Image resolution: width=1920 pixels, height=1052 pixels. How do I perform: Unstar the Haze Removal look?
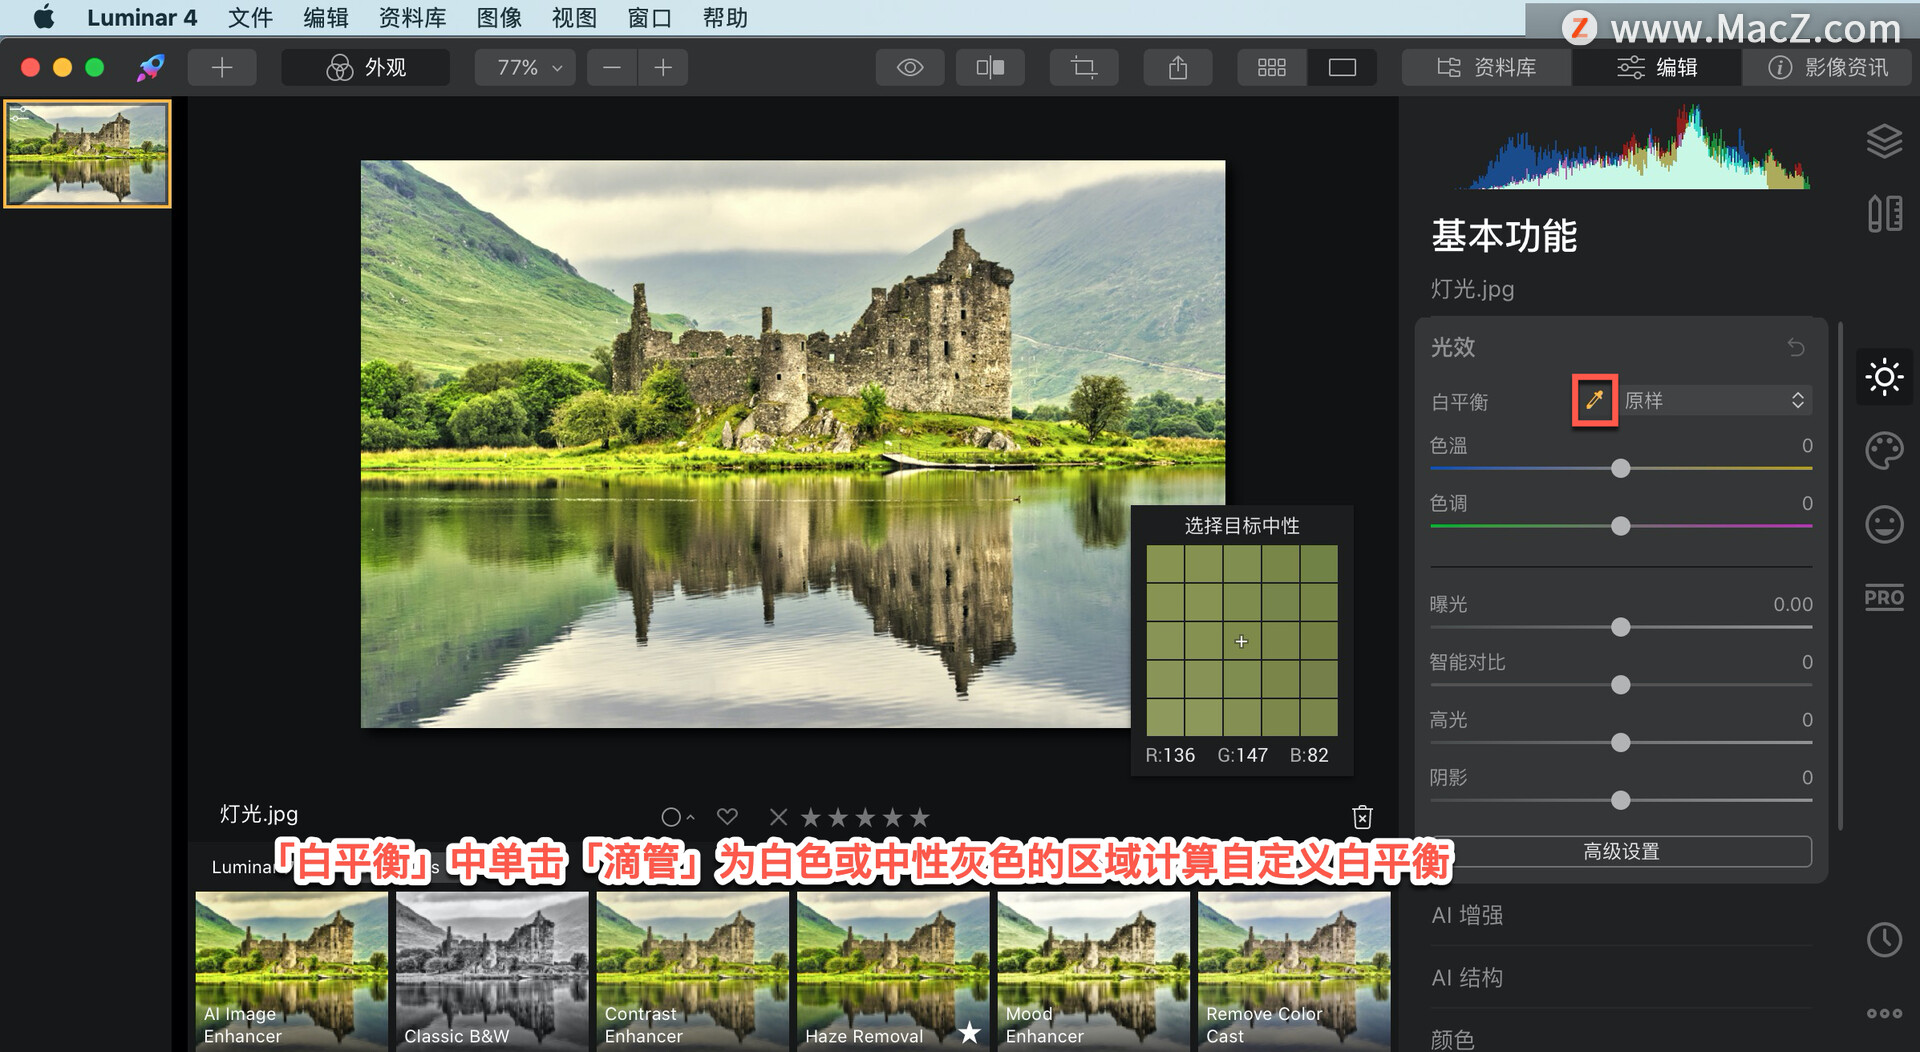967,1034
